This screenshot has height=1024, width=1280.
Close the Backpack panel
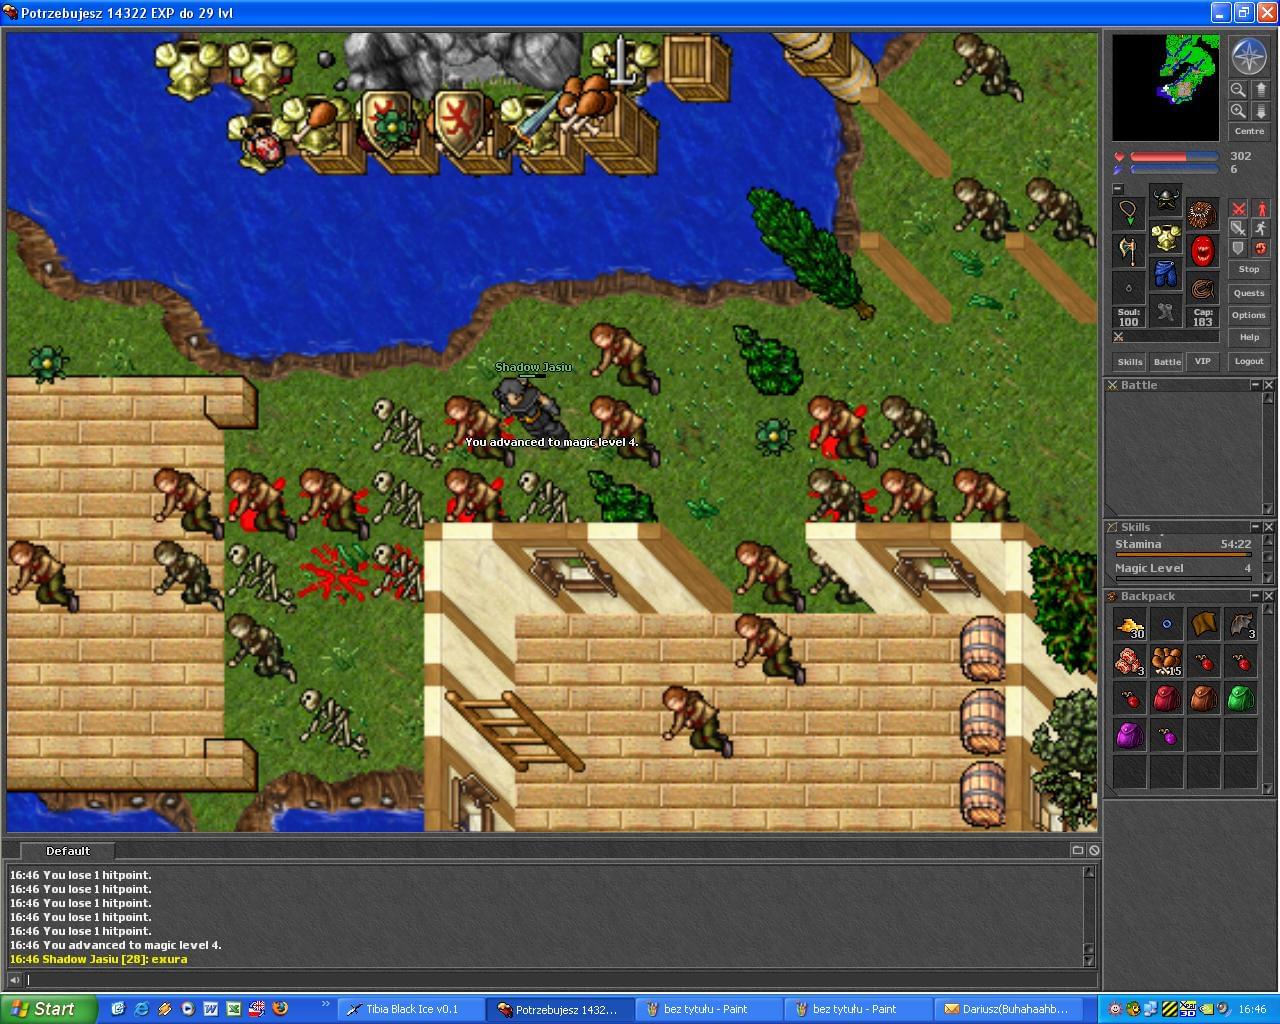point(1269,596)
